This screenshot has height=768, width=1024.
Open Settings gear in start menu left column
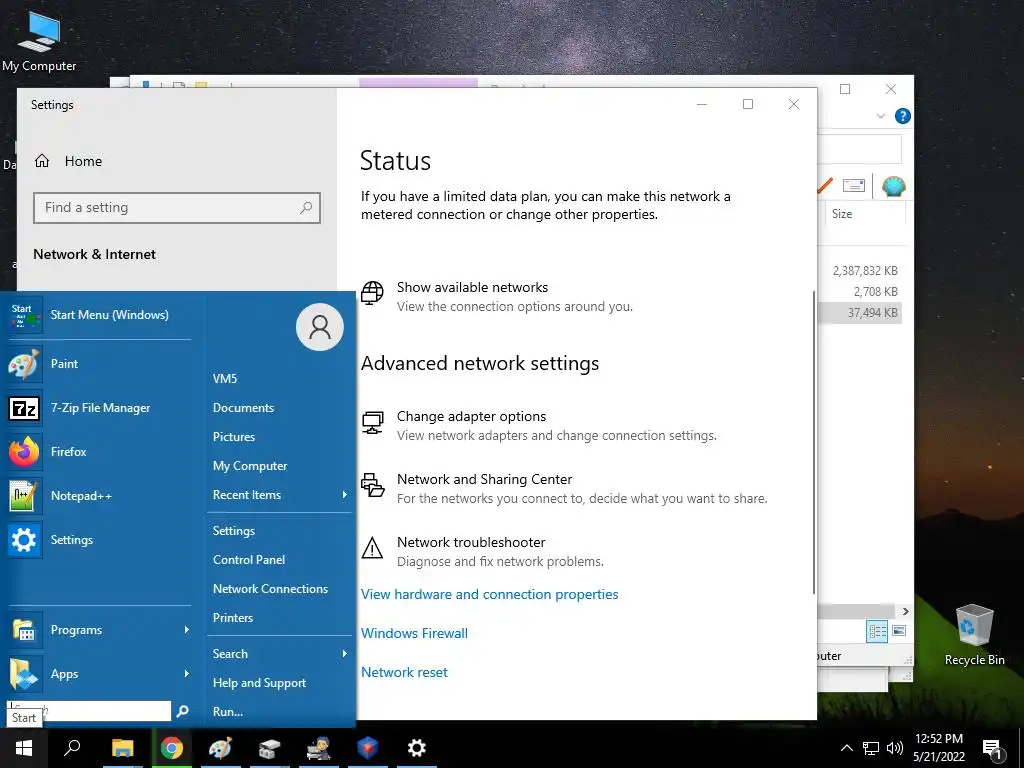coord(98,539)
